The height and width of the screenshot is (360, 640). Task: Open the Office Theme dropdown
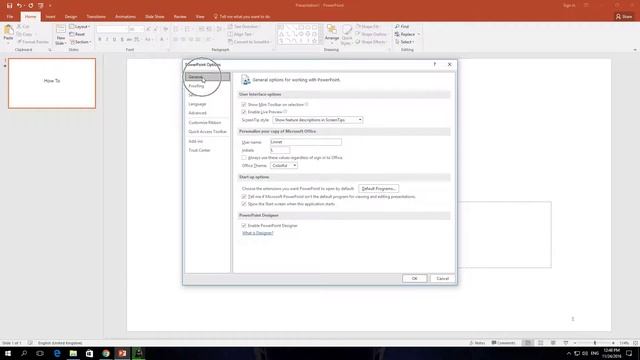(284, 165)
